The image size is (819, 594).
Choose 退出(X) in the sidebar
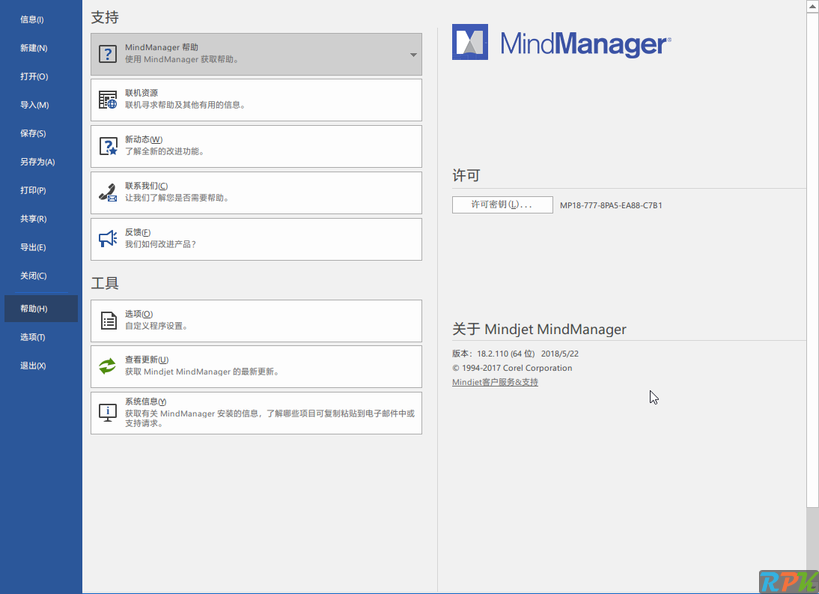pyautogui.click(x=33, y=366)
